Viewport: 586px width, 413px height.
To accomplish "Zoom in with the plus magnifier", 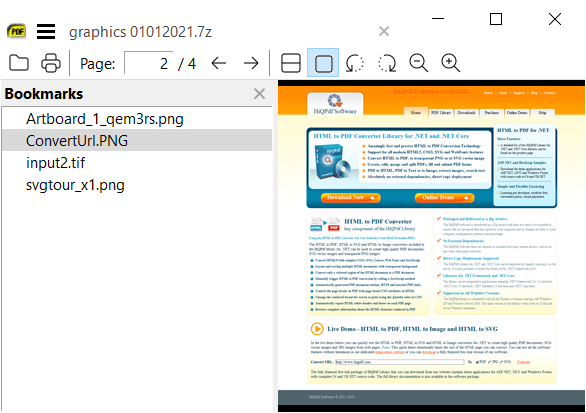I will (x=450, y=63).
